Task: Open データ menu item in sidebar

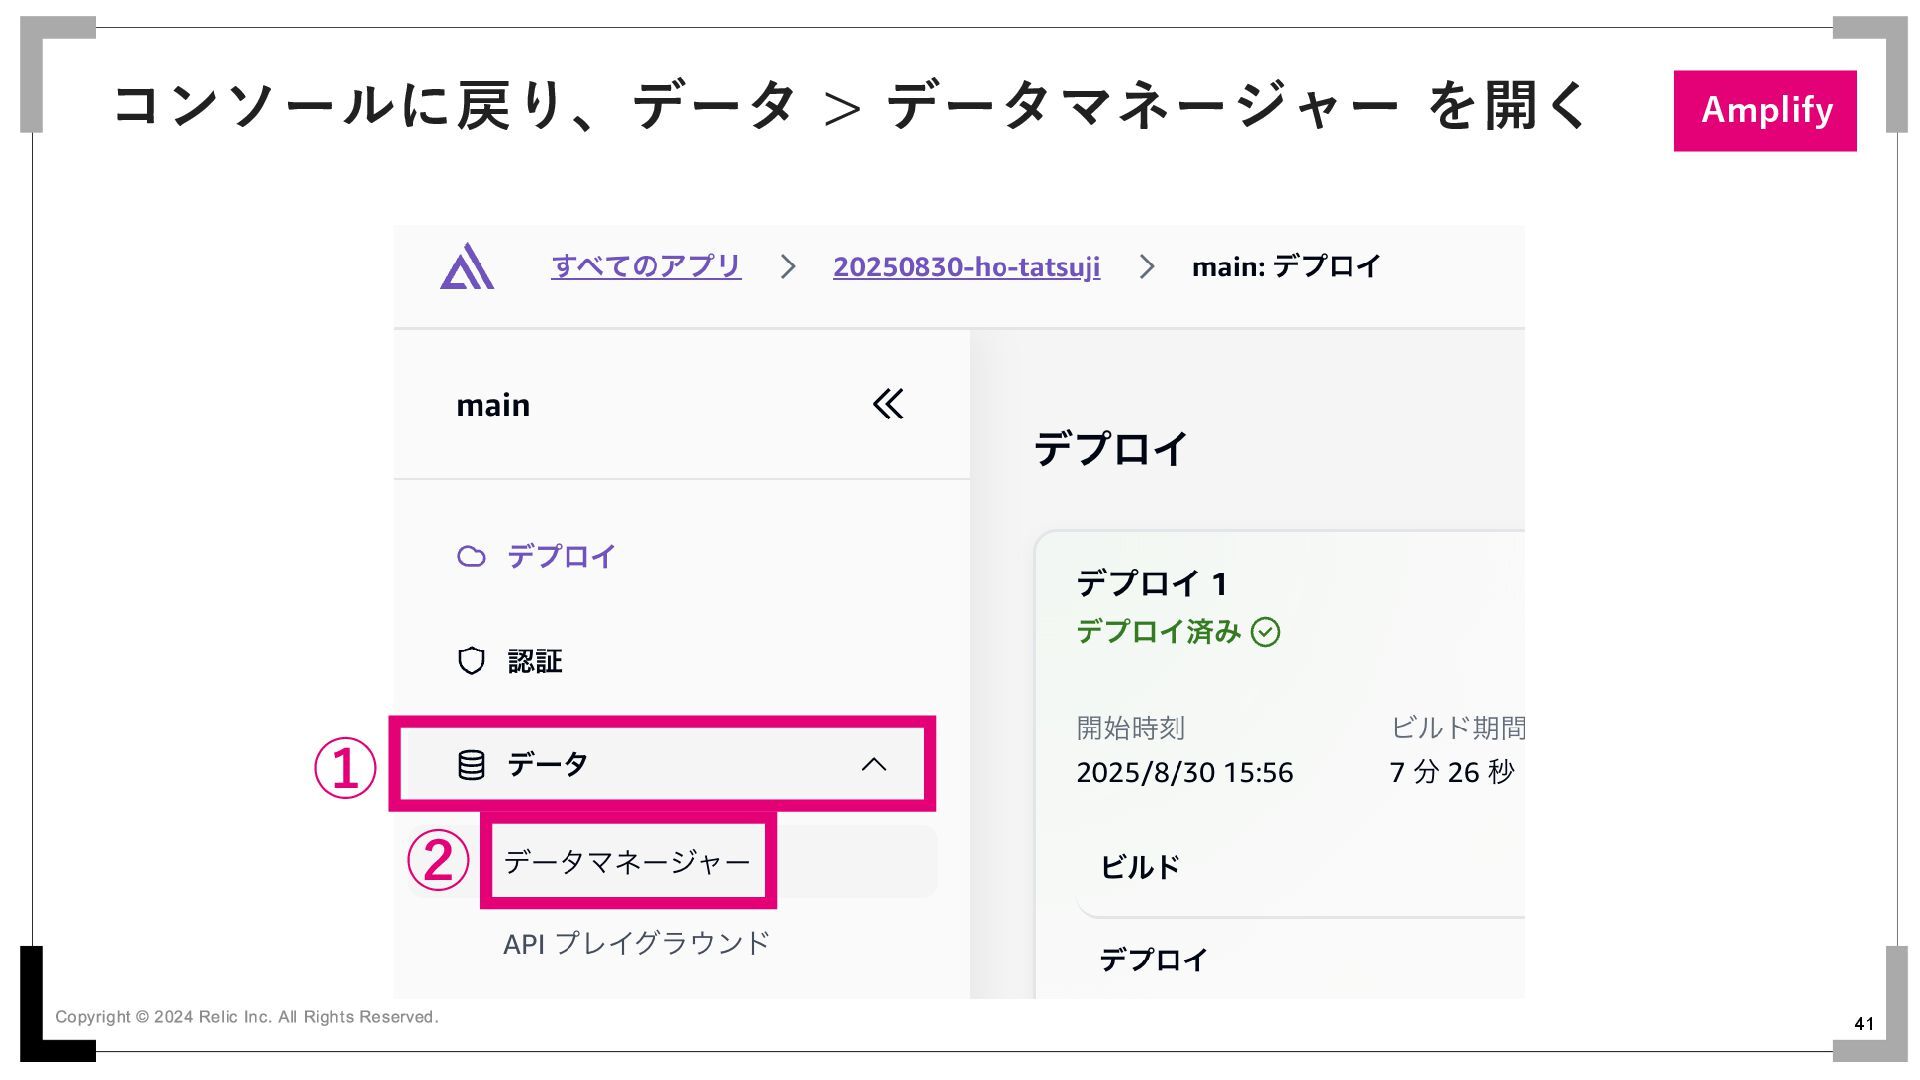Action: click(662, 764)
